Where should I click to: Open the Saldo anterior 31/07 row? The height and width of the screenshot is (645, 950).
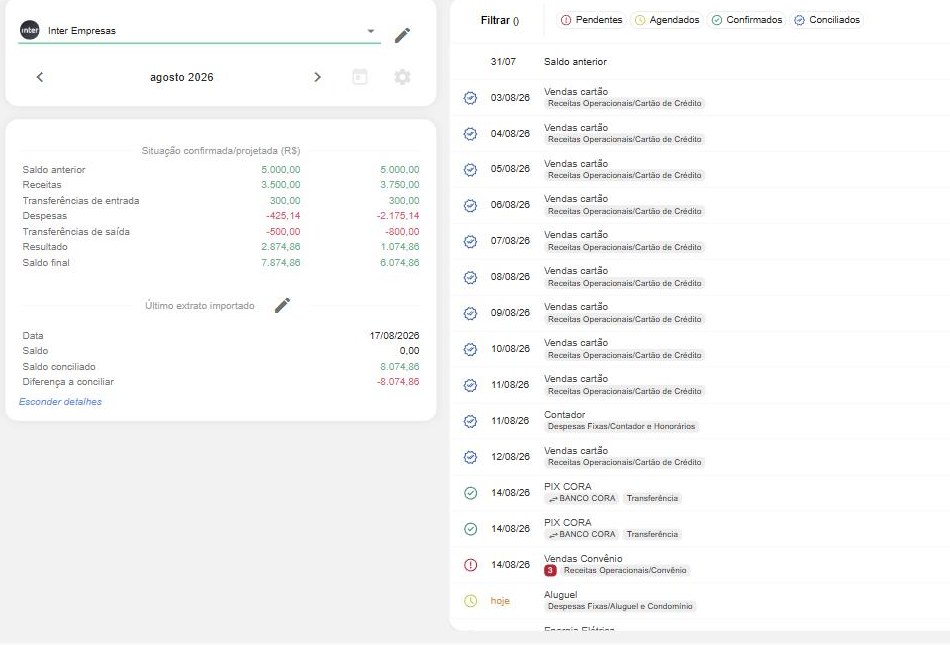pyautogui.click(x=700, y=62)
